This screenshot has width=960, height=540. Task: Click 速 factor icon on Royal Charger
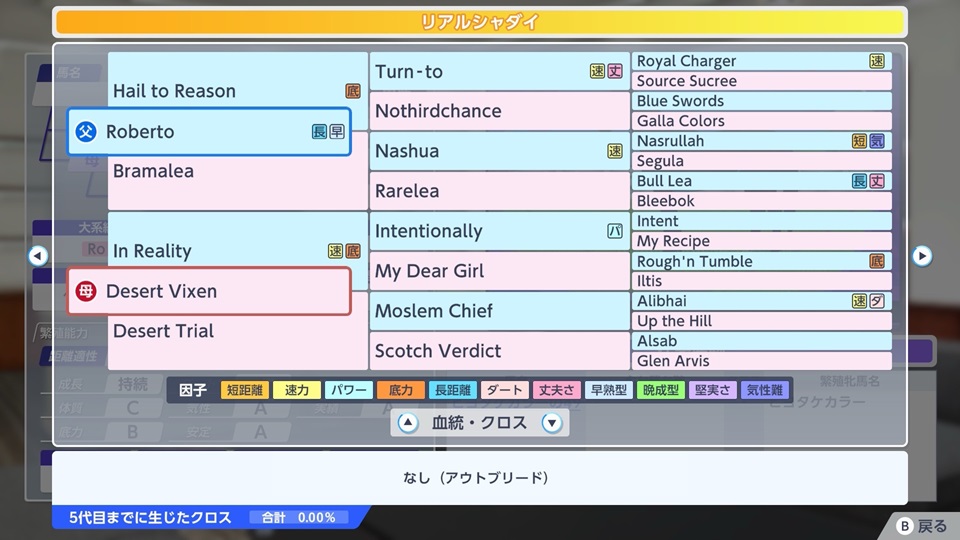click(877, 61)
